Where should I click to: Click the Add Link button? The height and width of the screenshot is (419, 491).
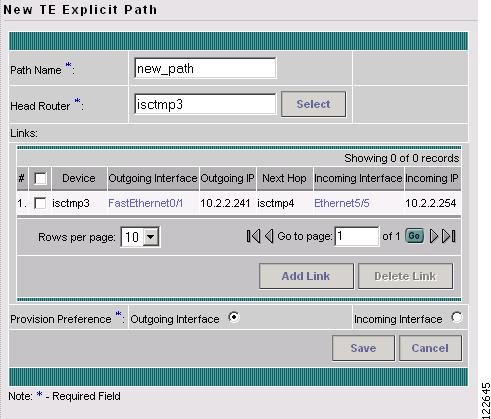coord(306,276)
